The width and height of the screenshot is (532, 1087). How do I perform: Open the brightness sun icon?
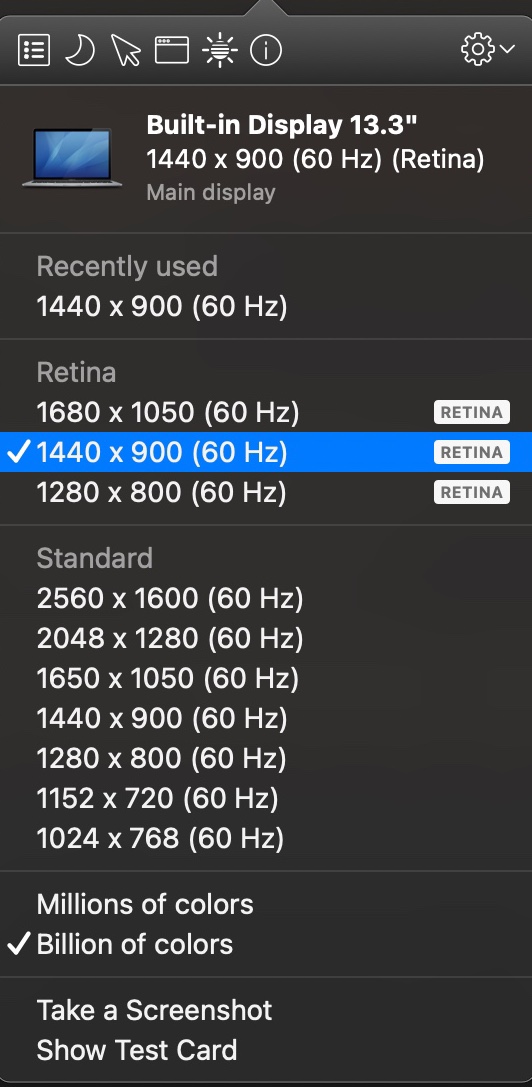pyautogui.click(x=220, y=51)
